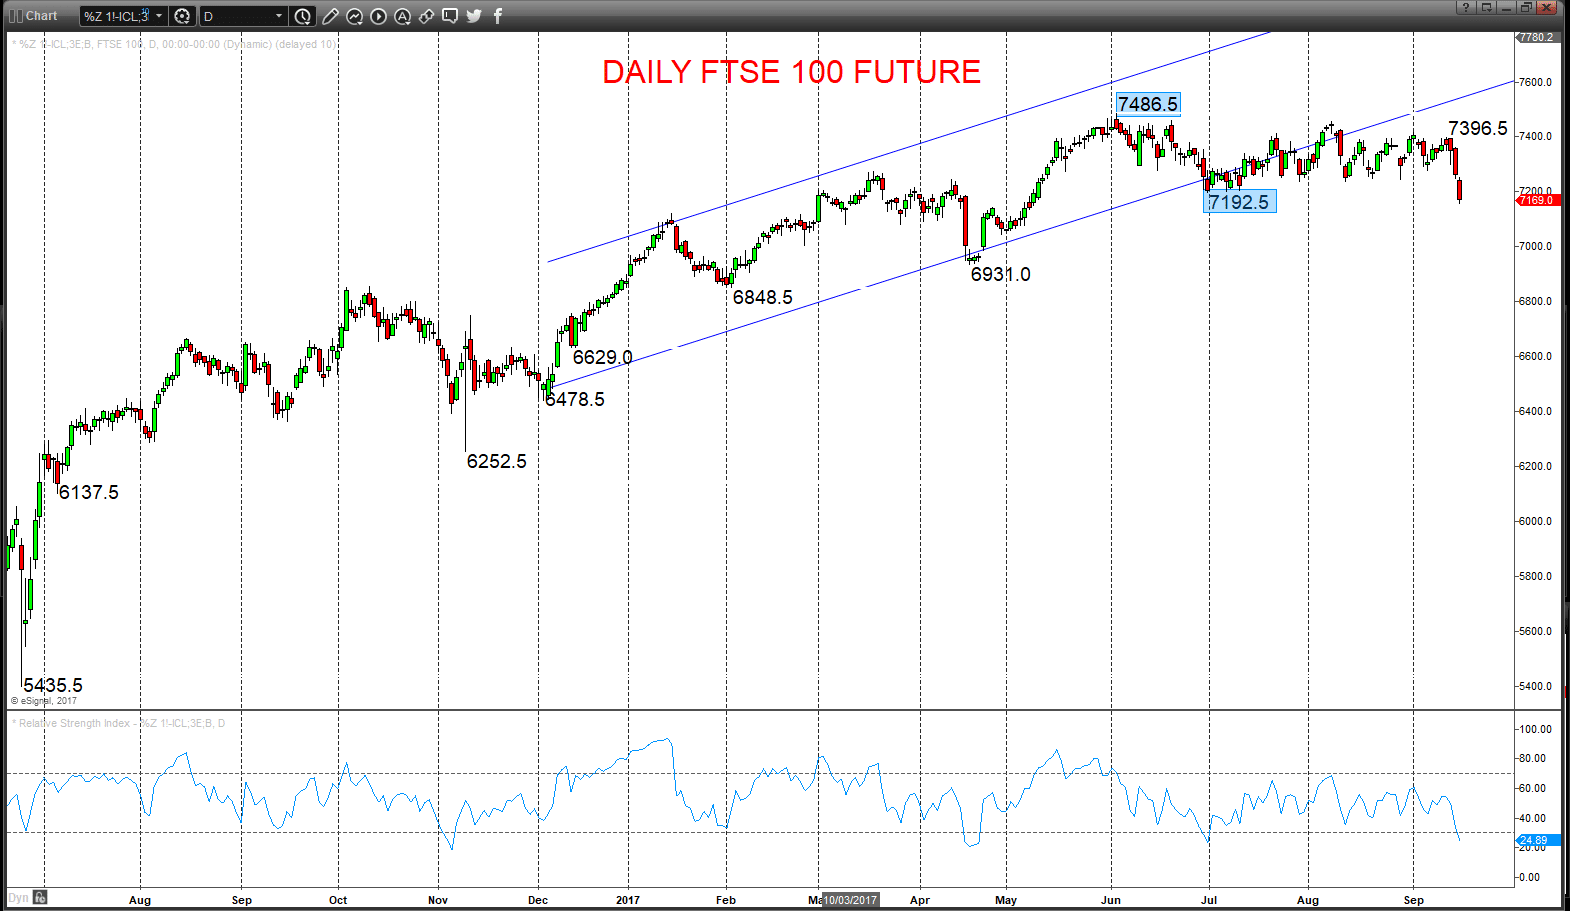Open the window options menu icon
Viewport: 1570px width, 911px height.
pos(1486,7)
